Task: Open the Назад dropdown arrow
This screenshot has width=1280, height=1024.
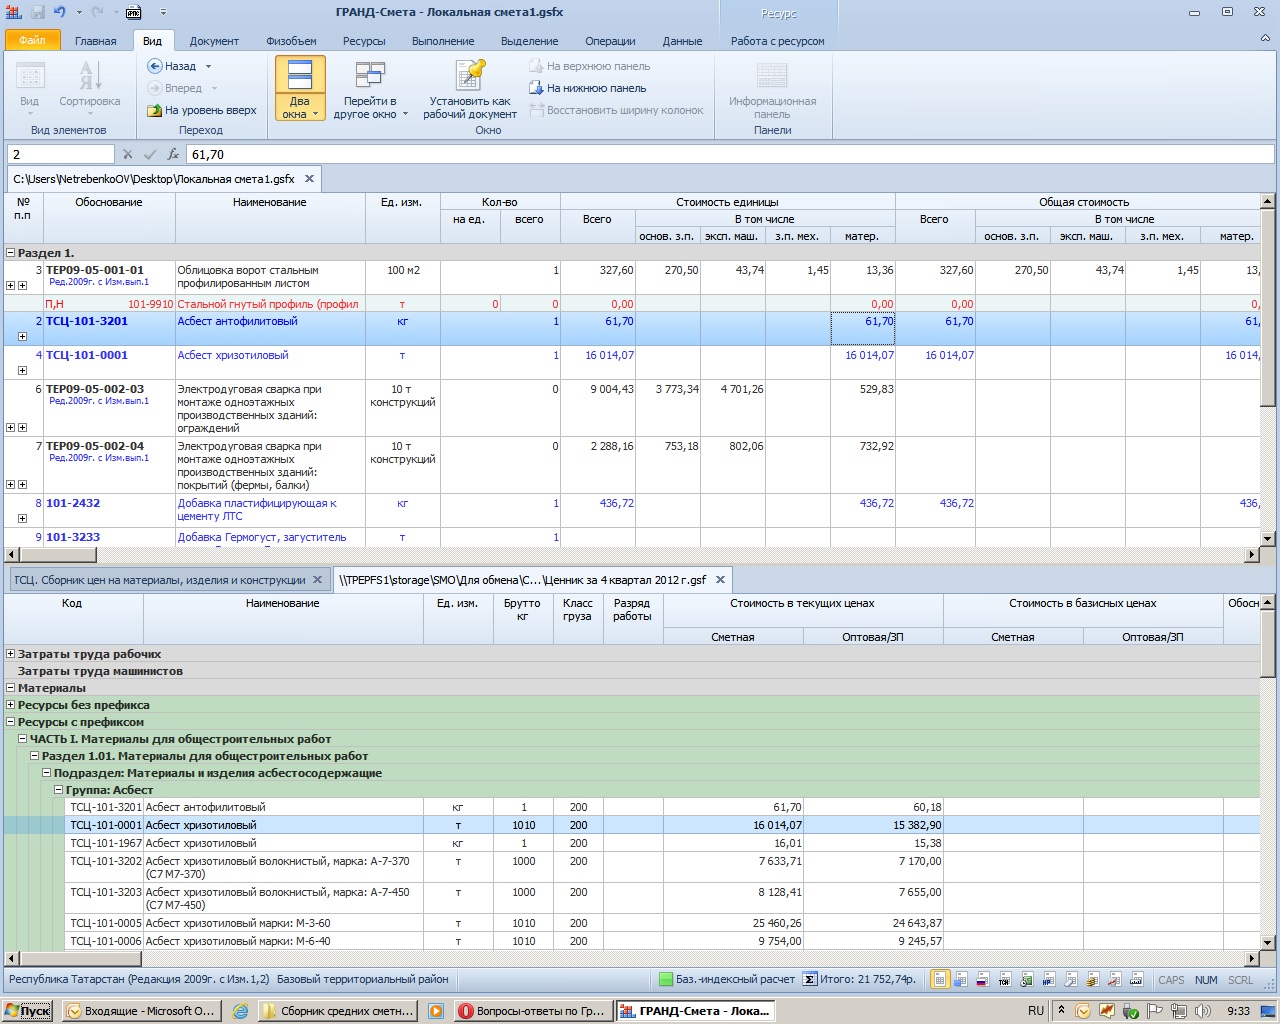Action: 208,66
